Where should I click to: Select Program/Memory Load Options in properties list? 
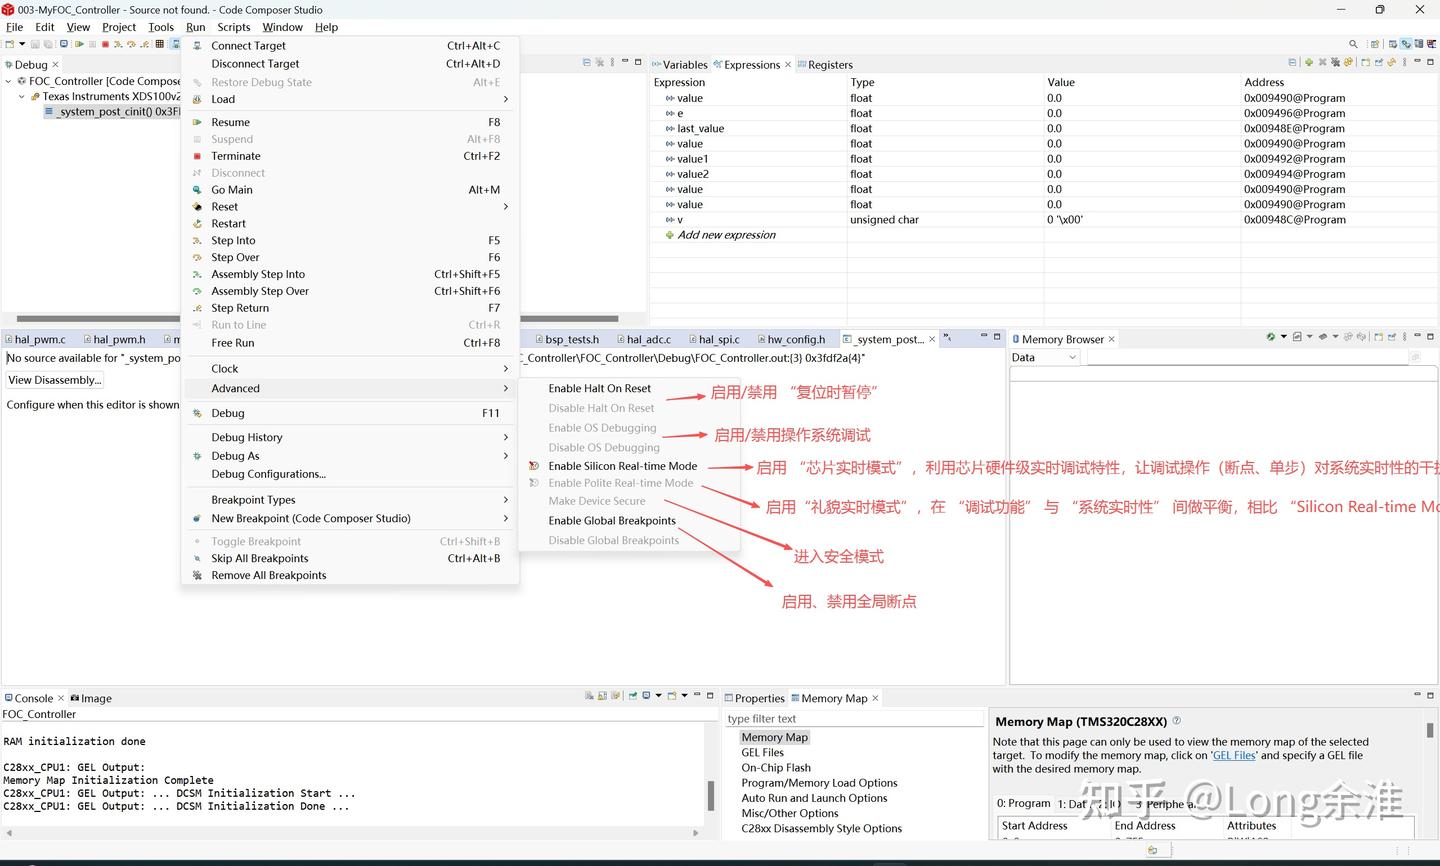(819, 783)
